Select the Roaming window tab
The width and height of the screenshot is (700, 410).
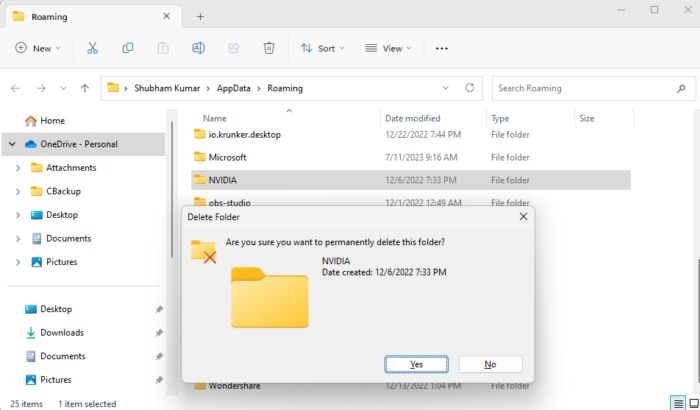click(94, 17)
